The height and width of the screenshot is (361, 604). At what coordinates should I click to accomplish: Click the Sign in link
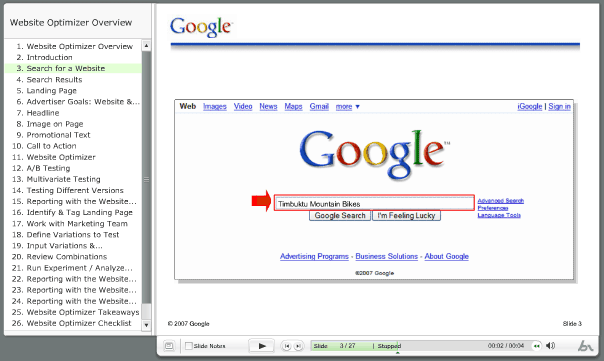click(559, 106)
